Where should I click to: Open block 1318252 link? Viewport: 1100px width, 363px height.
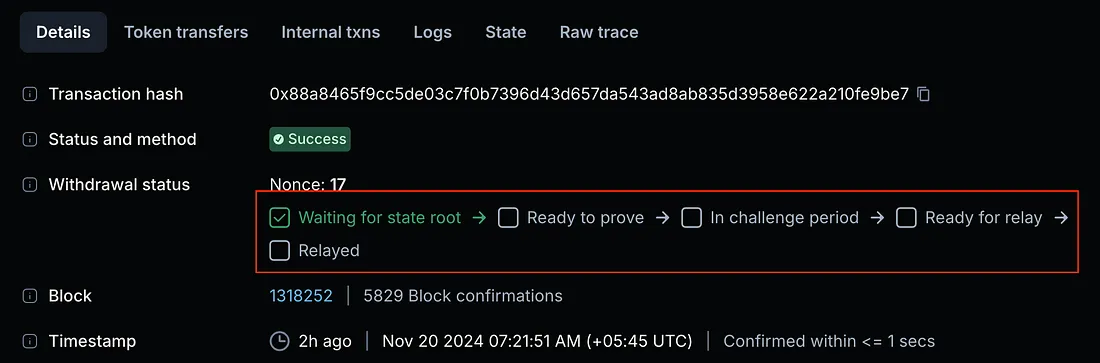(x=301, y=296)
